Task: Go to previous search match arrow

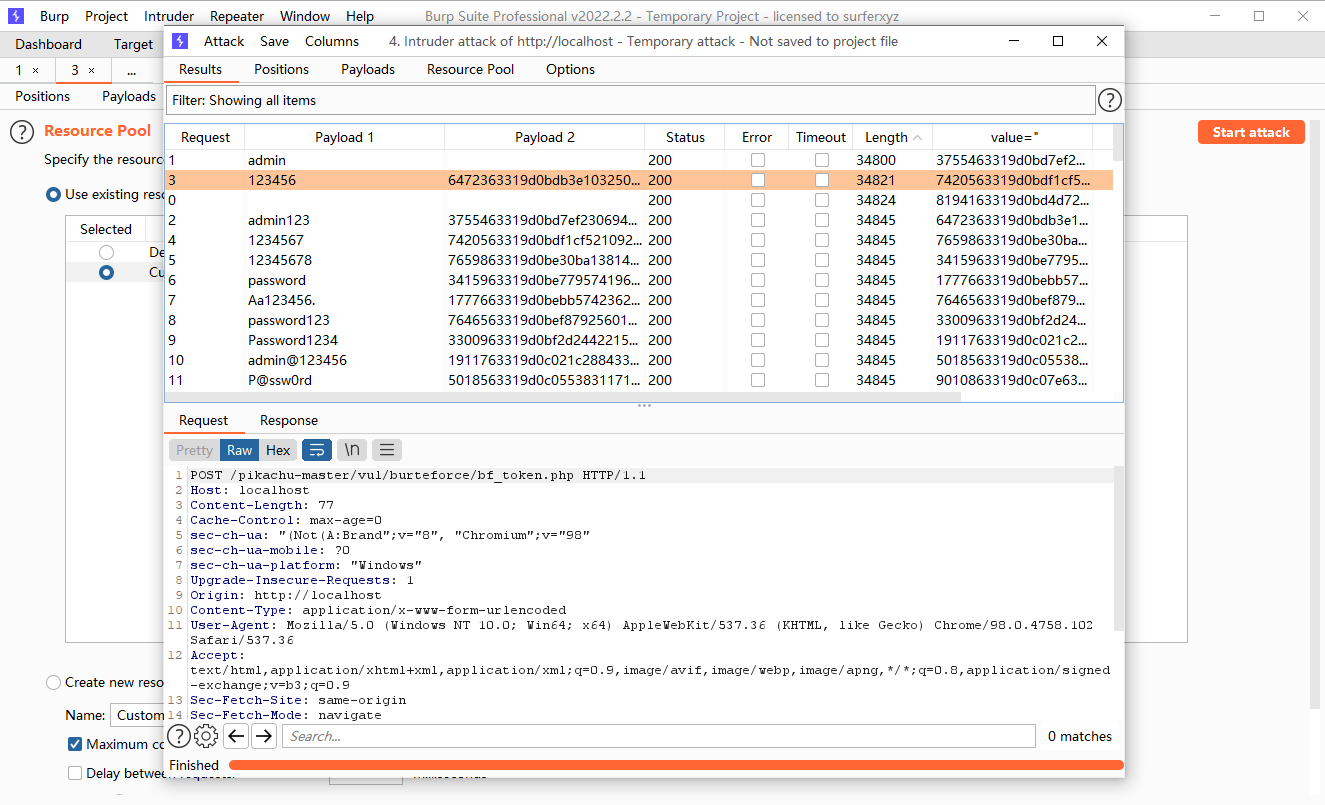Action: pyautogui.click(x=236, y=737)
